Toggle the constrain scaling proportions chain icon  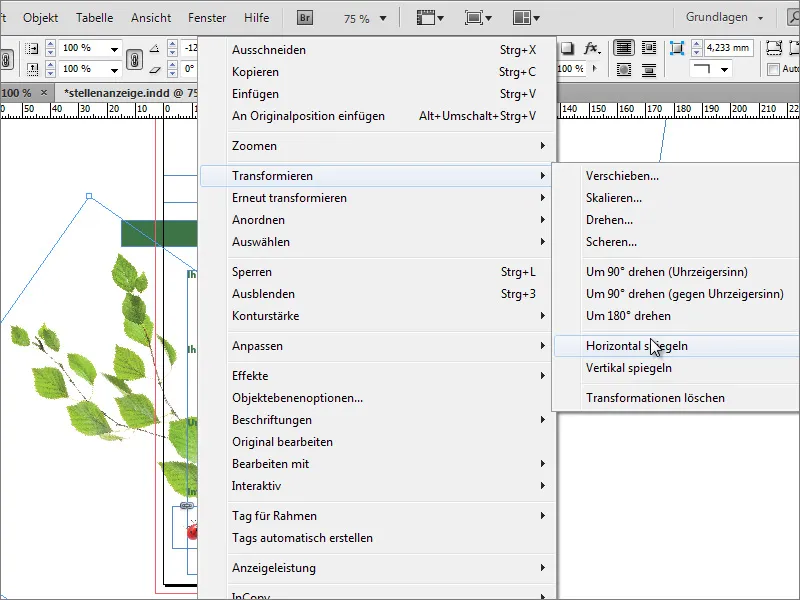[x=134, y=59]
